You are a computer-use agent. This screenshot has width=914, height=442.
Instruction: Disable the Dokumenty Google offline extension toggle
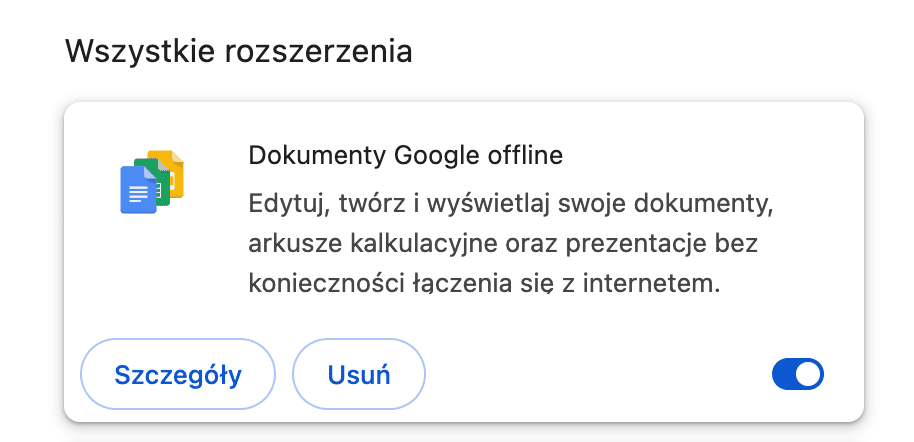(x=797, y=374)
